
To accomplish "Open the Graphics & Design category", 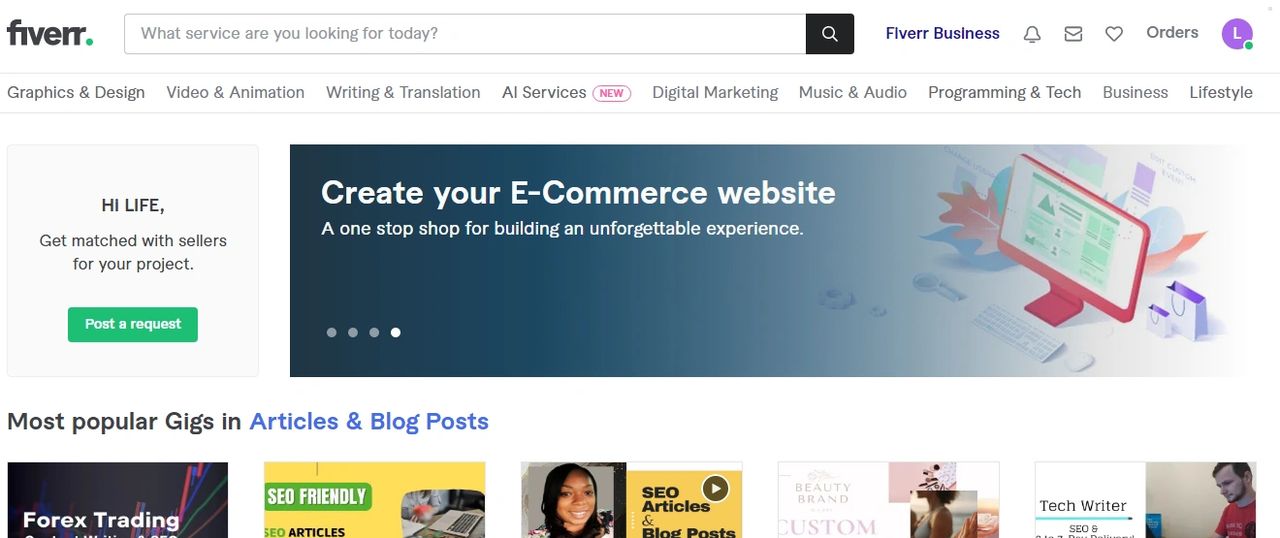I will 76,92.
